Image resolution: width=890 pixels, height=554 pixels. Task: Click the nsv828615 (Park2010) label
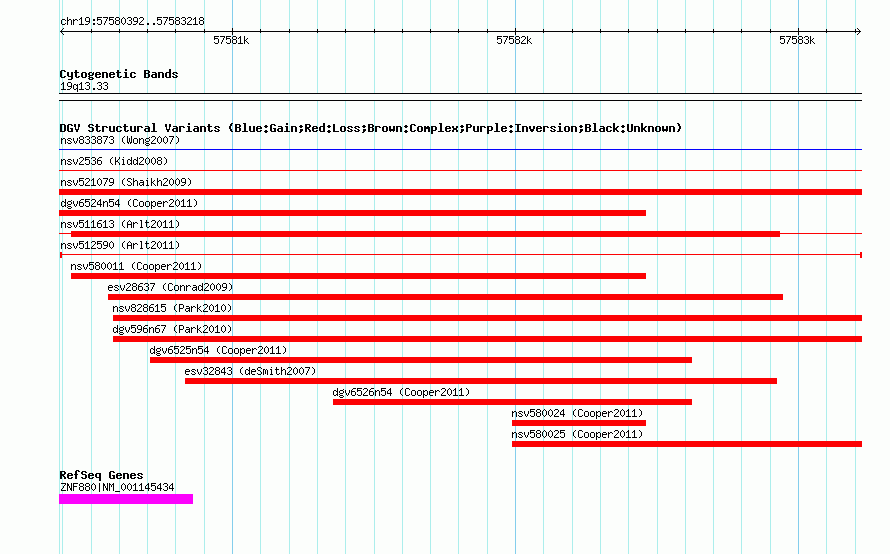click(172, 308)
